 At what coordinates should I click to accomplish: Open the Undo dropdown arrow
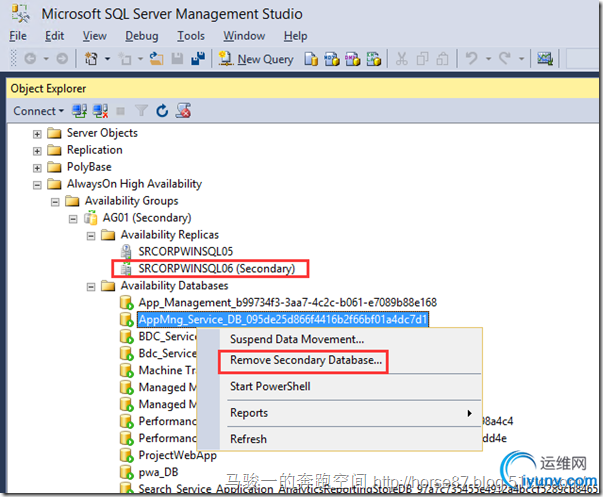(488, 59)
